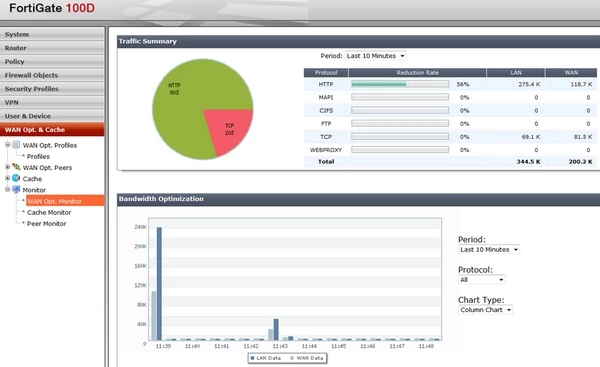Expand the Cache tree node
Viewport: 600px width, 367px height.
click(x=7, y=178)
